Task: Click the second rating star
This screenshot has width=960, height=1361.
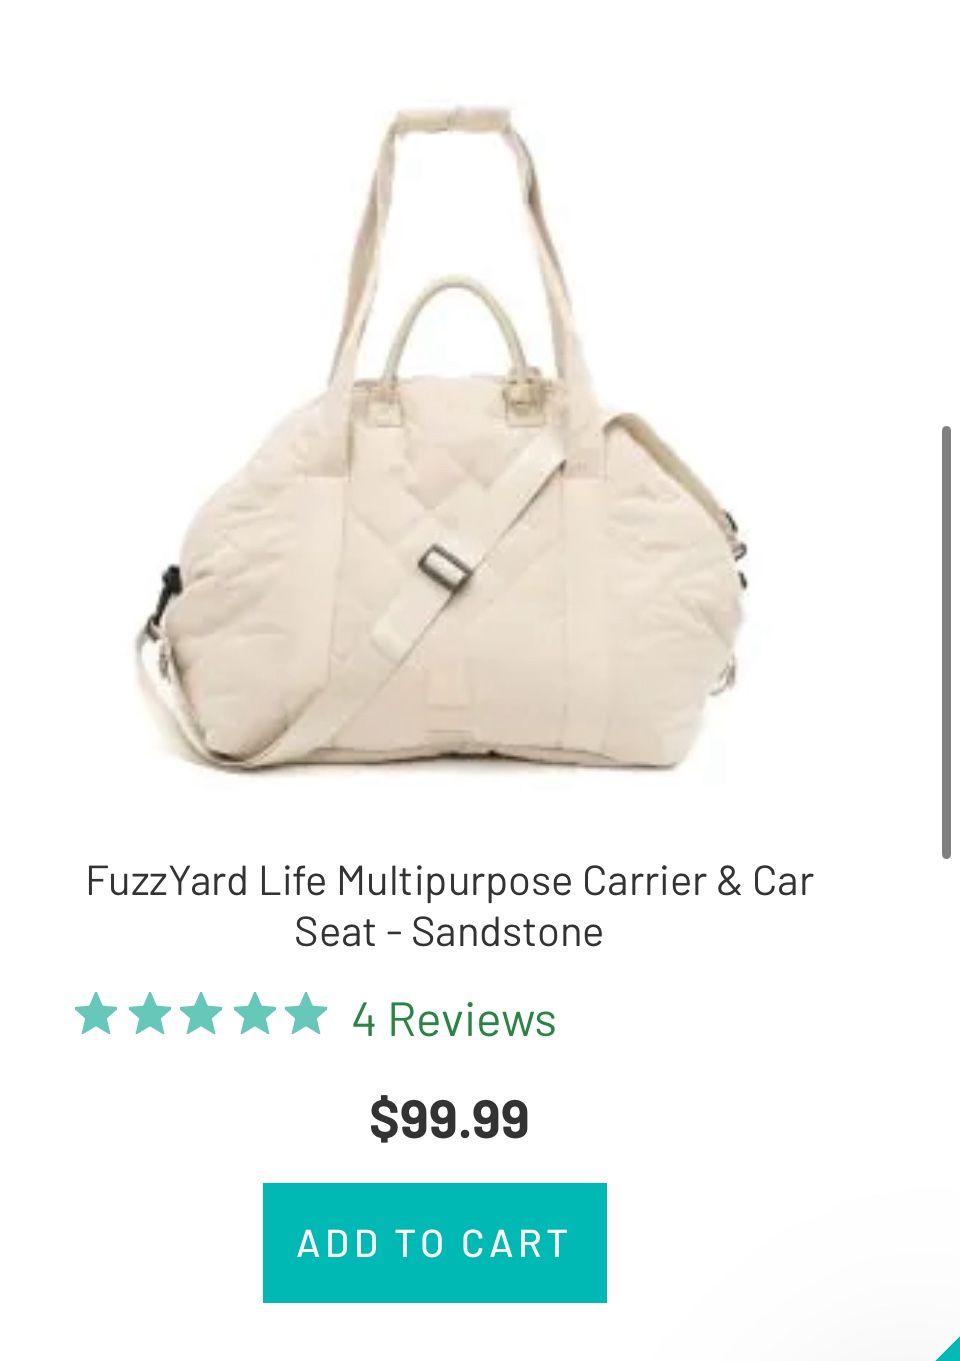Action: click(x=149, y=1014)
